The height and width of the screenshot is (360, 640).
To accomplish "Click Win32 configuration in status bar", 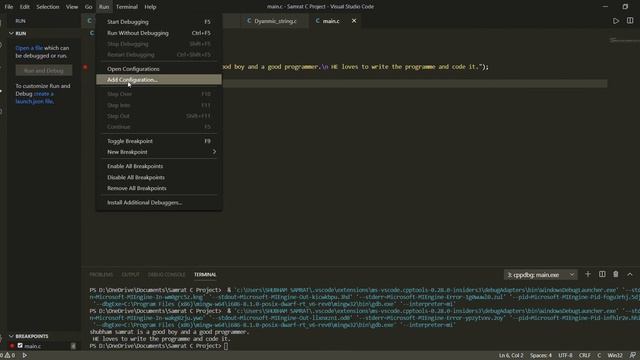I will pyautogui.click(x=615, y=356).
